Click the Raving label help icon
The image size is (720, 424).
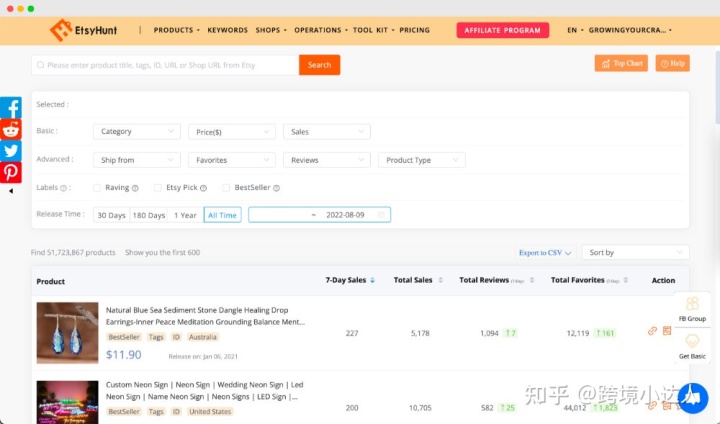(135, 188)
